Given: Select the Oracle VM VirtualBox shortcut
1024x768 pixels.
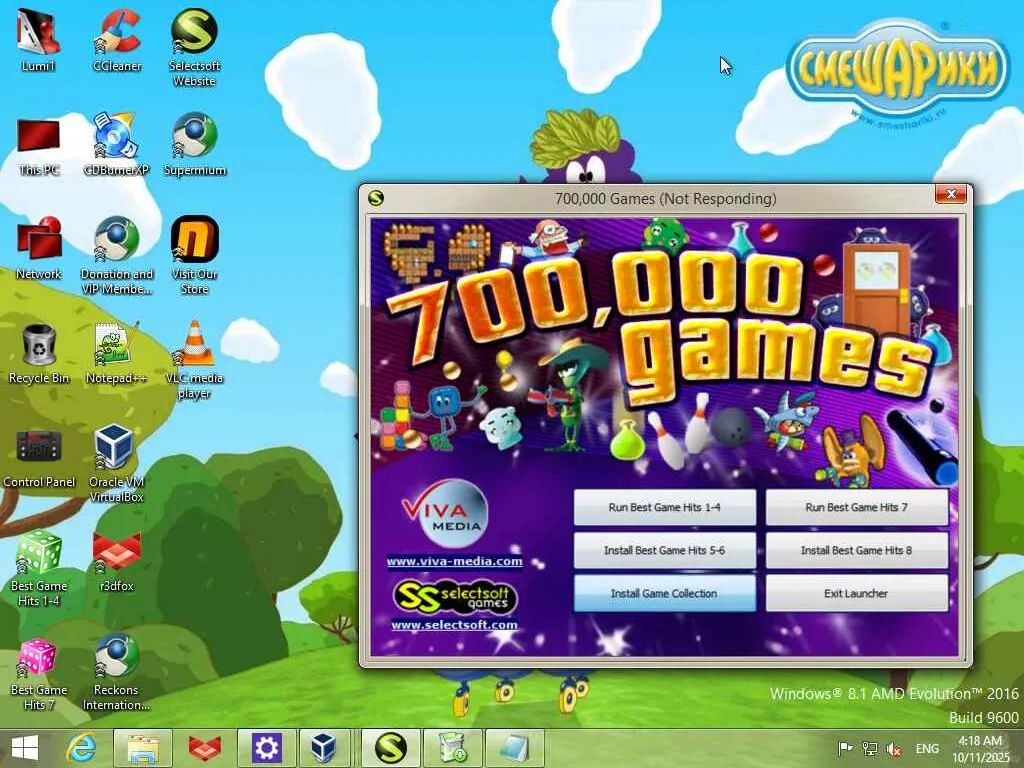Looking at the screenshot, I should [116, 463].
